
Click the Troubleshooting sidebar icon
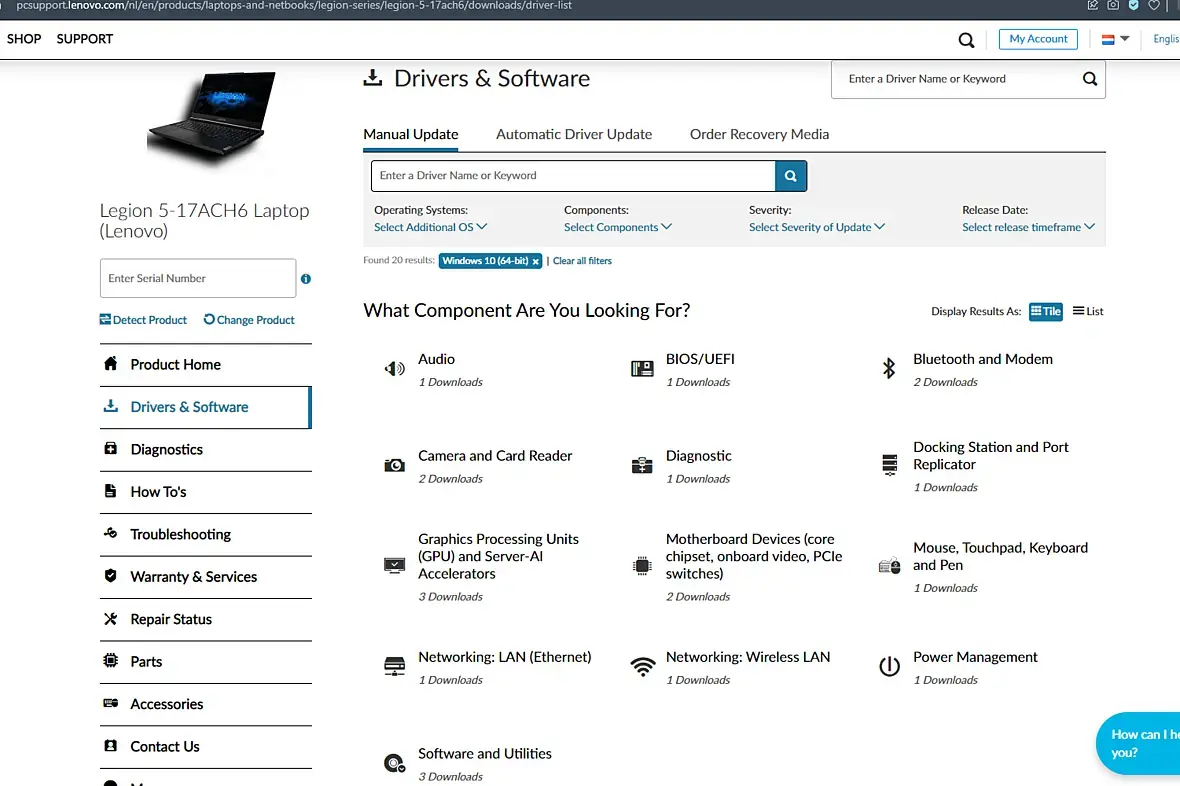coord(111,533)
